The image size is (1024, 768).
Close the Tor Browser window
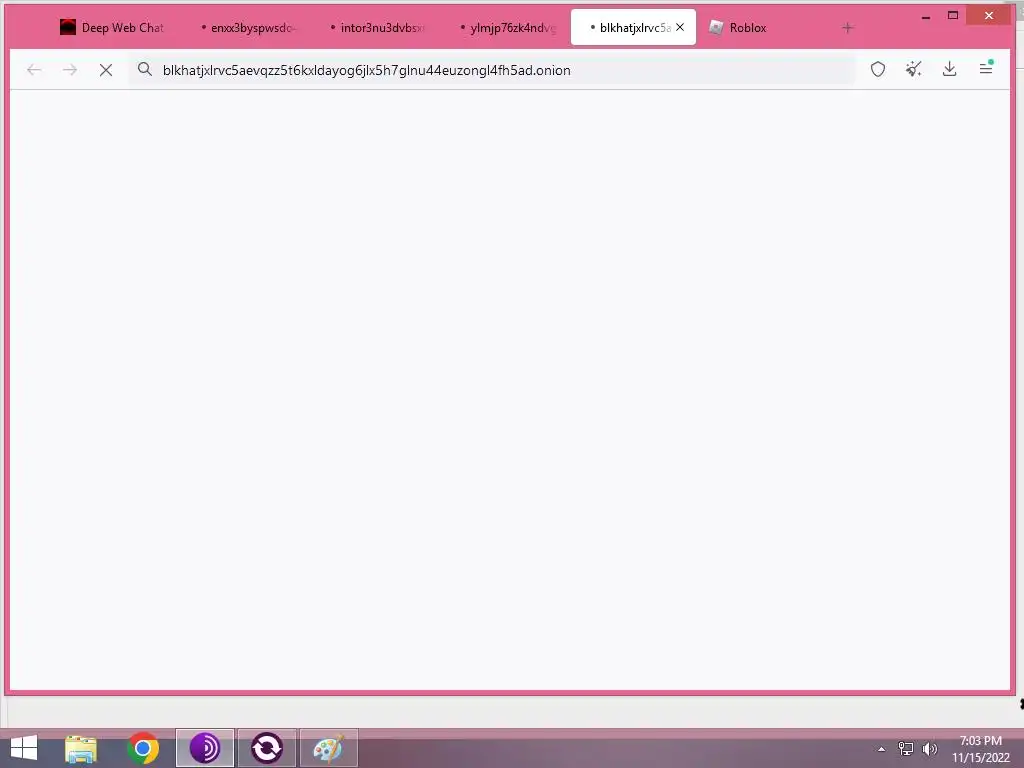tap(989, 16)
